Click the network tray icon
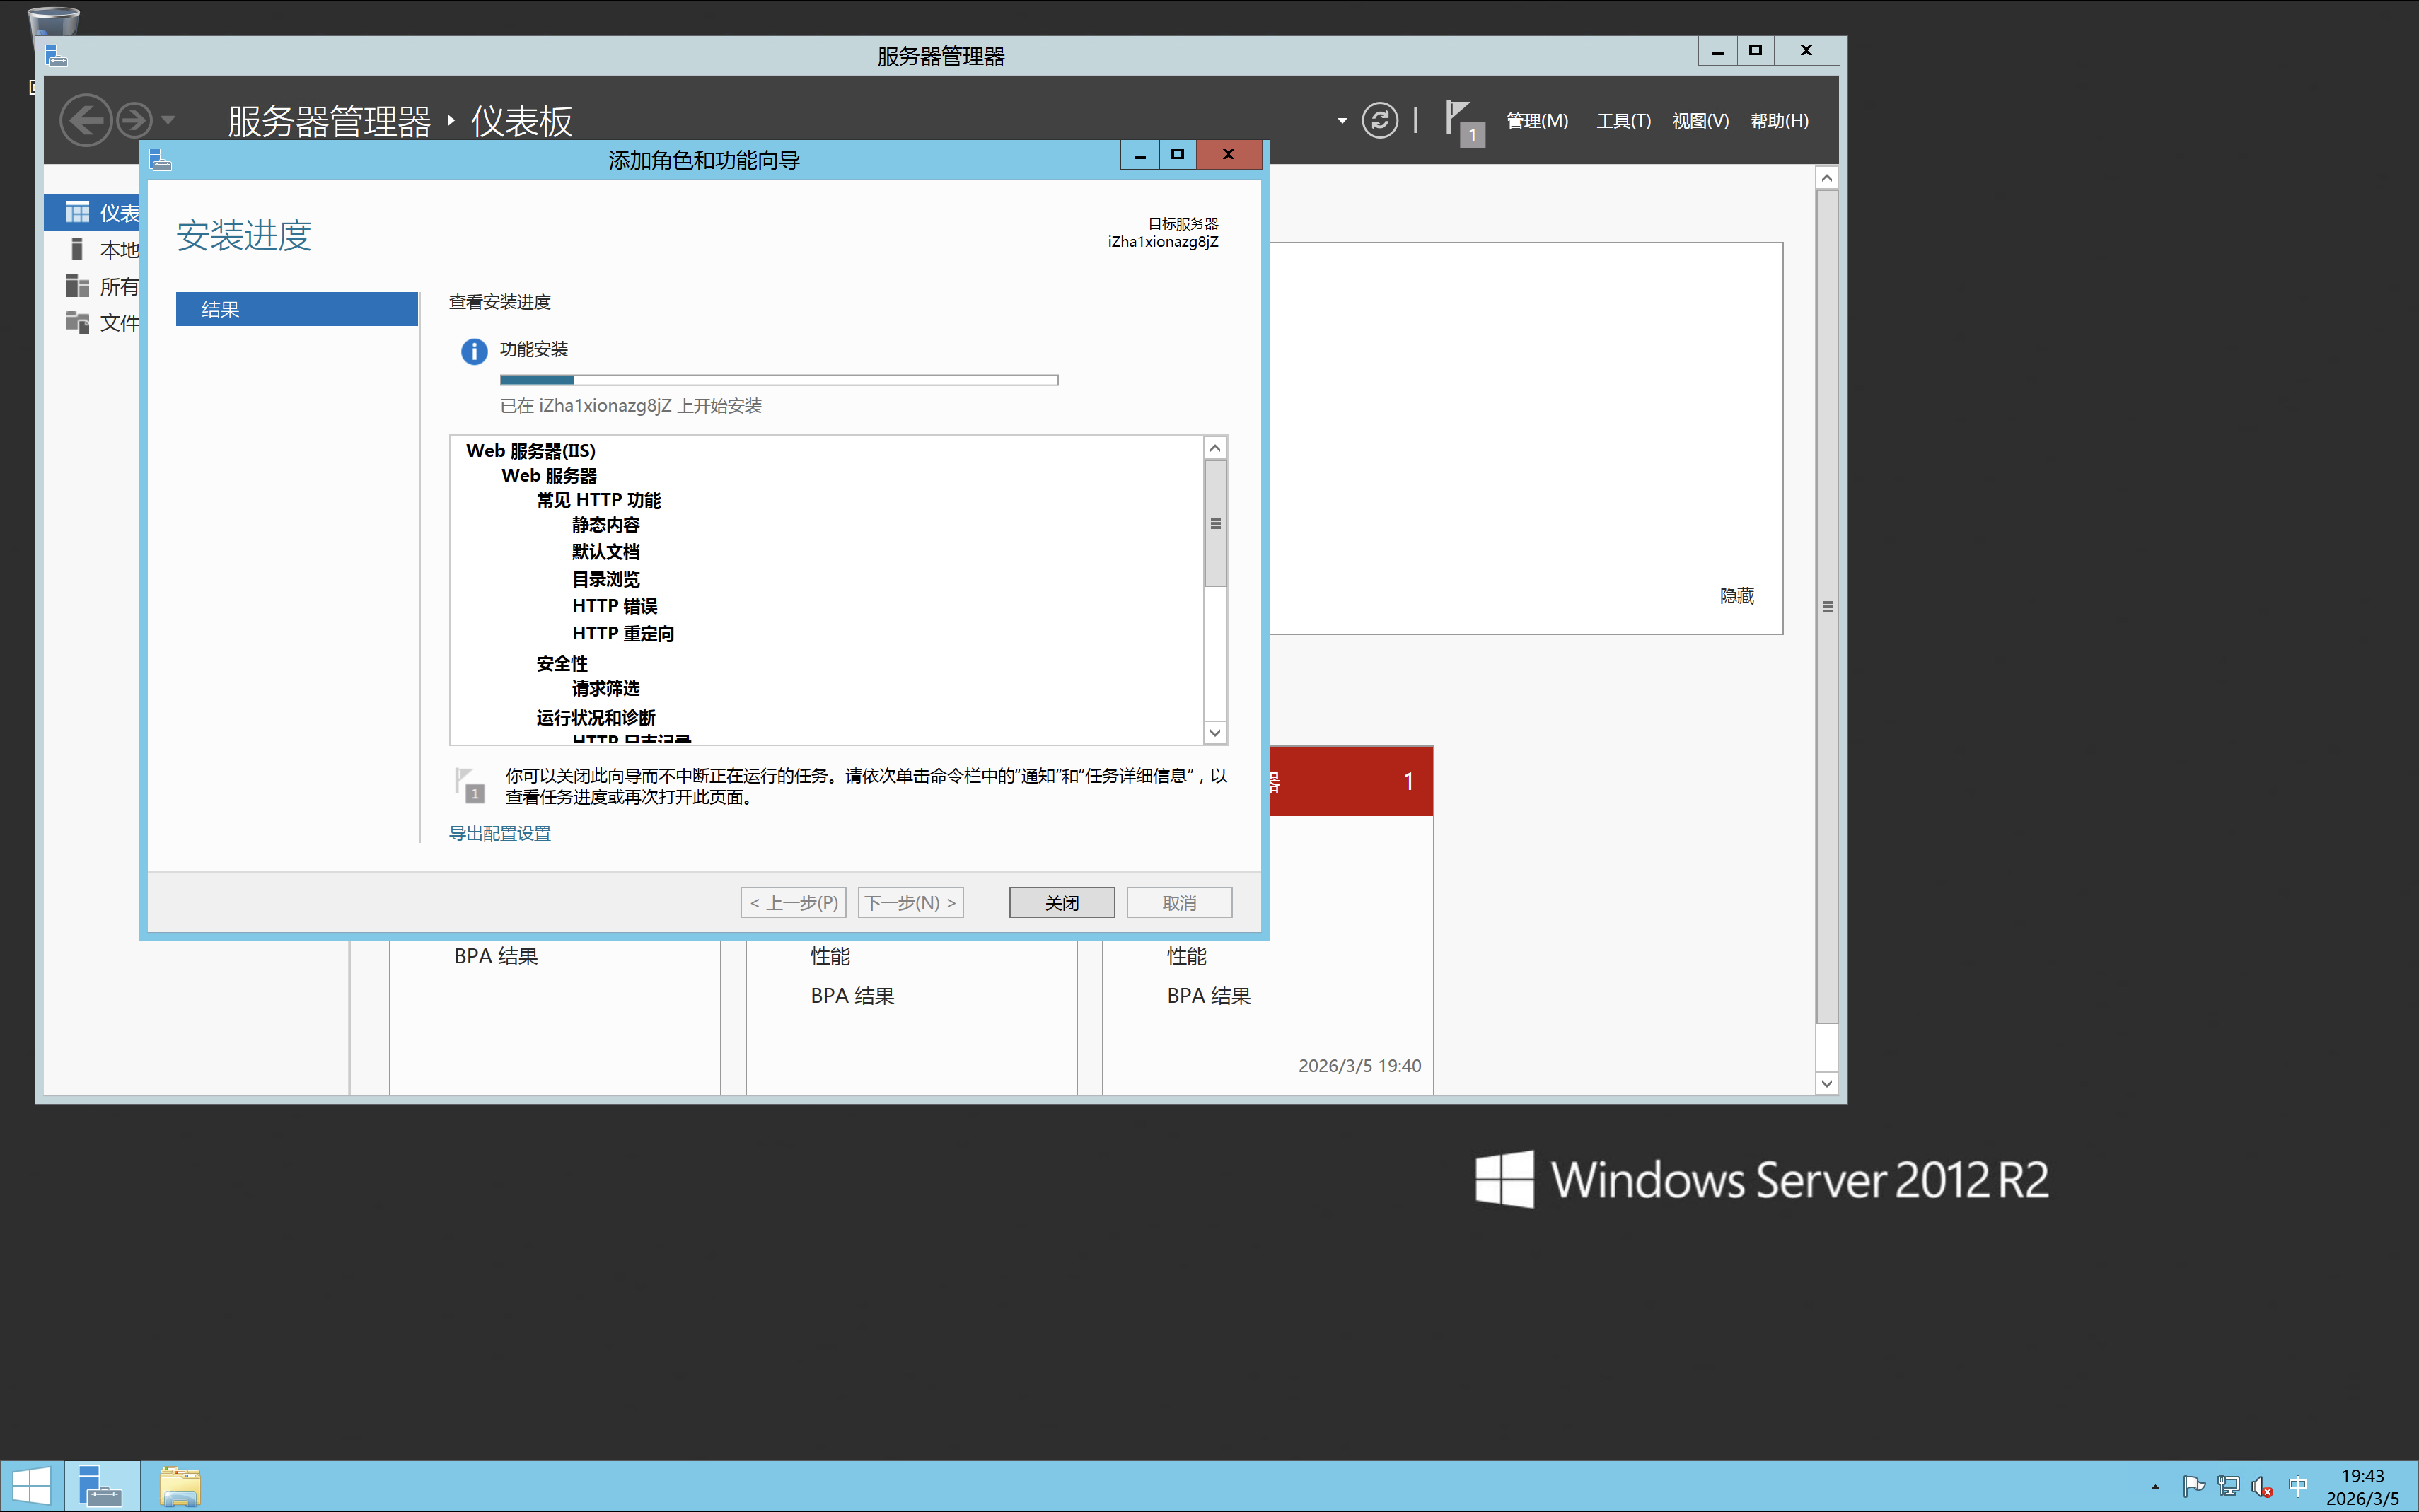This screenshot has height=1512, width=2419. coord(2228,1487)
